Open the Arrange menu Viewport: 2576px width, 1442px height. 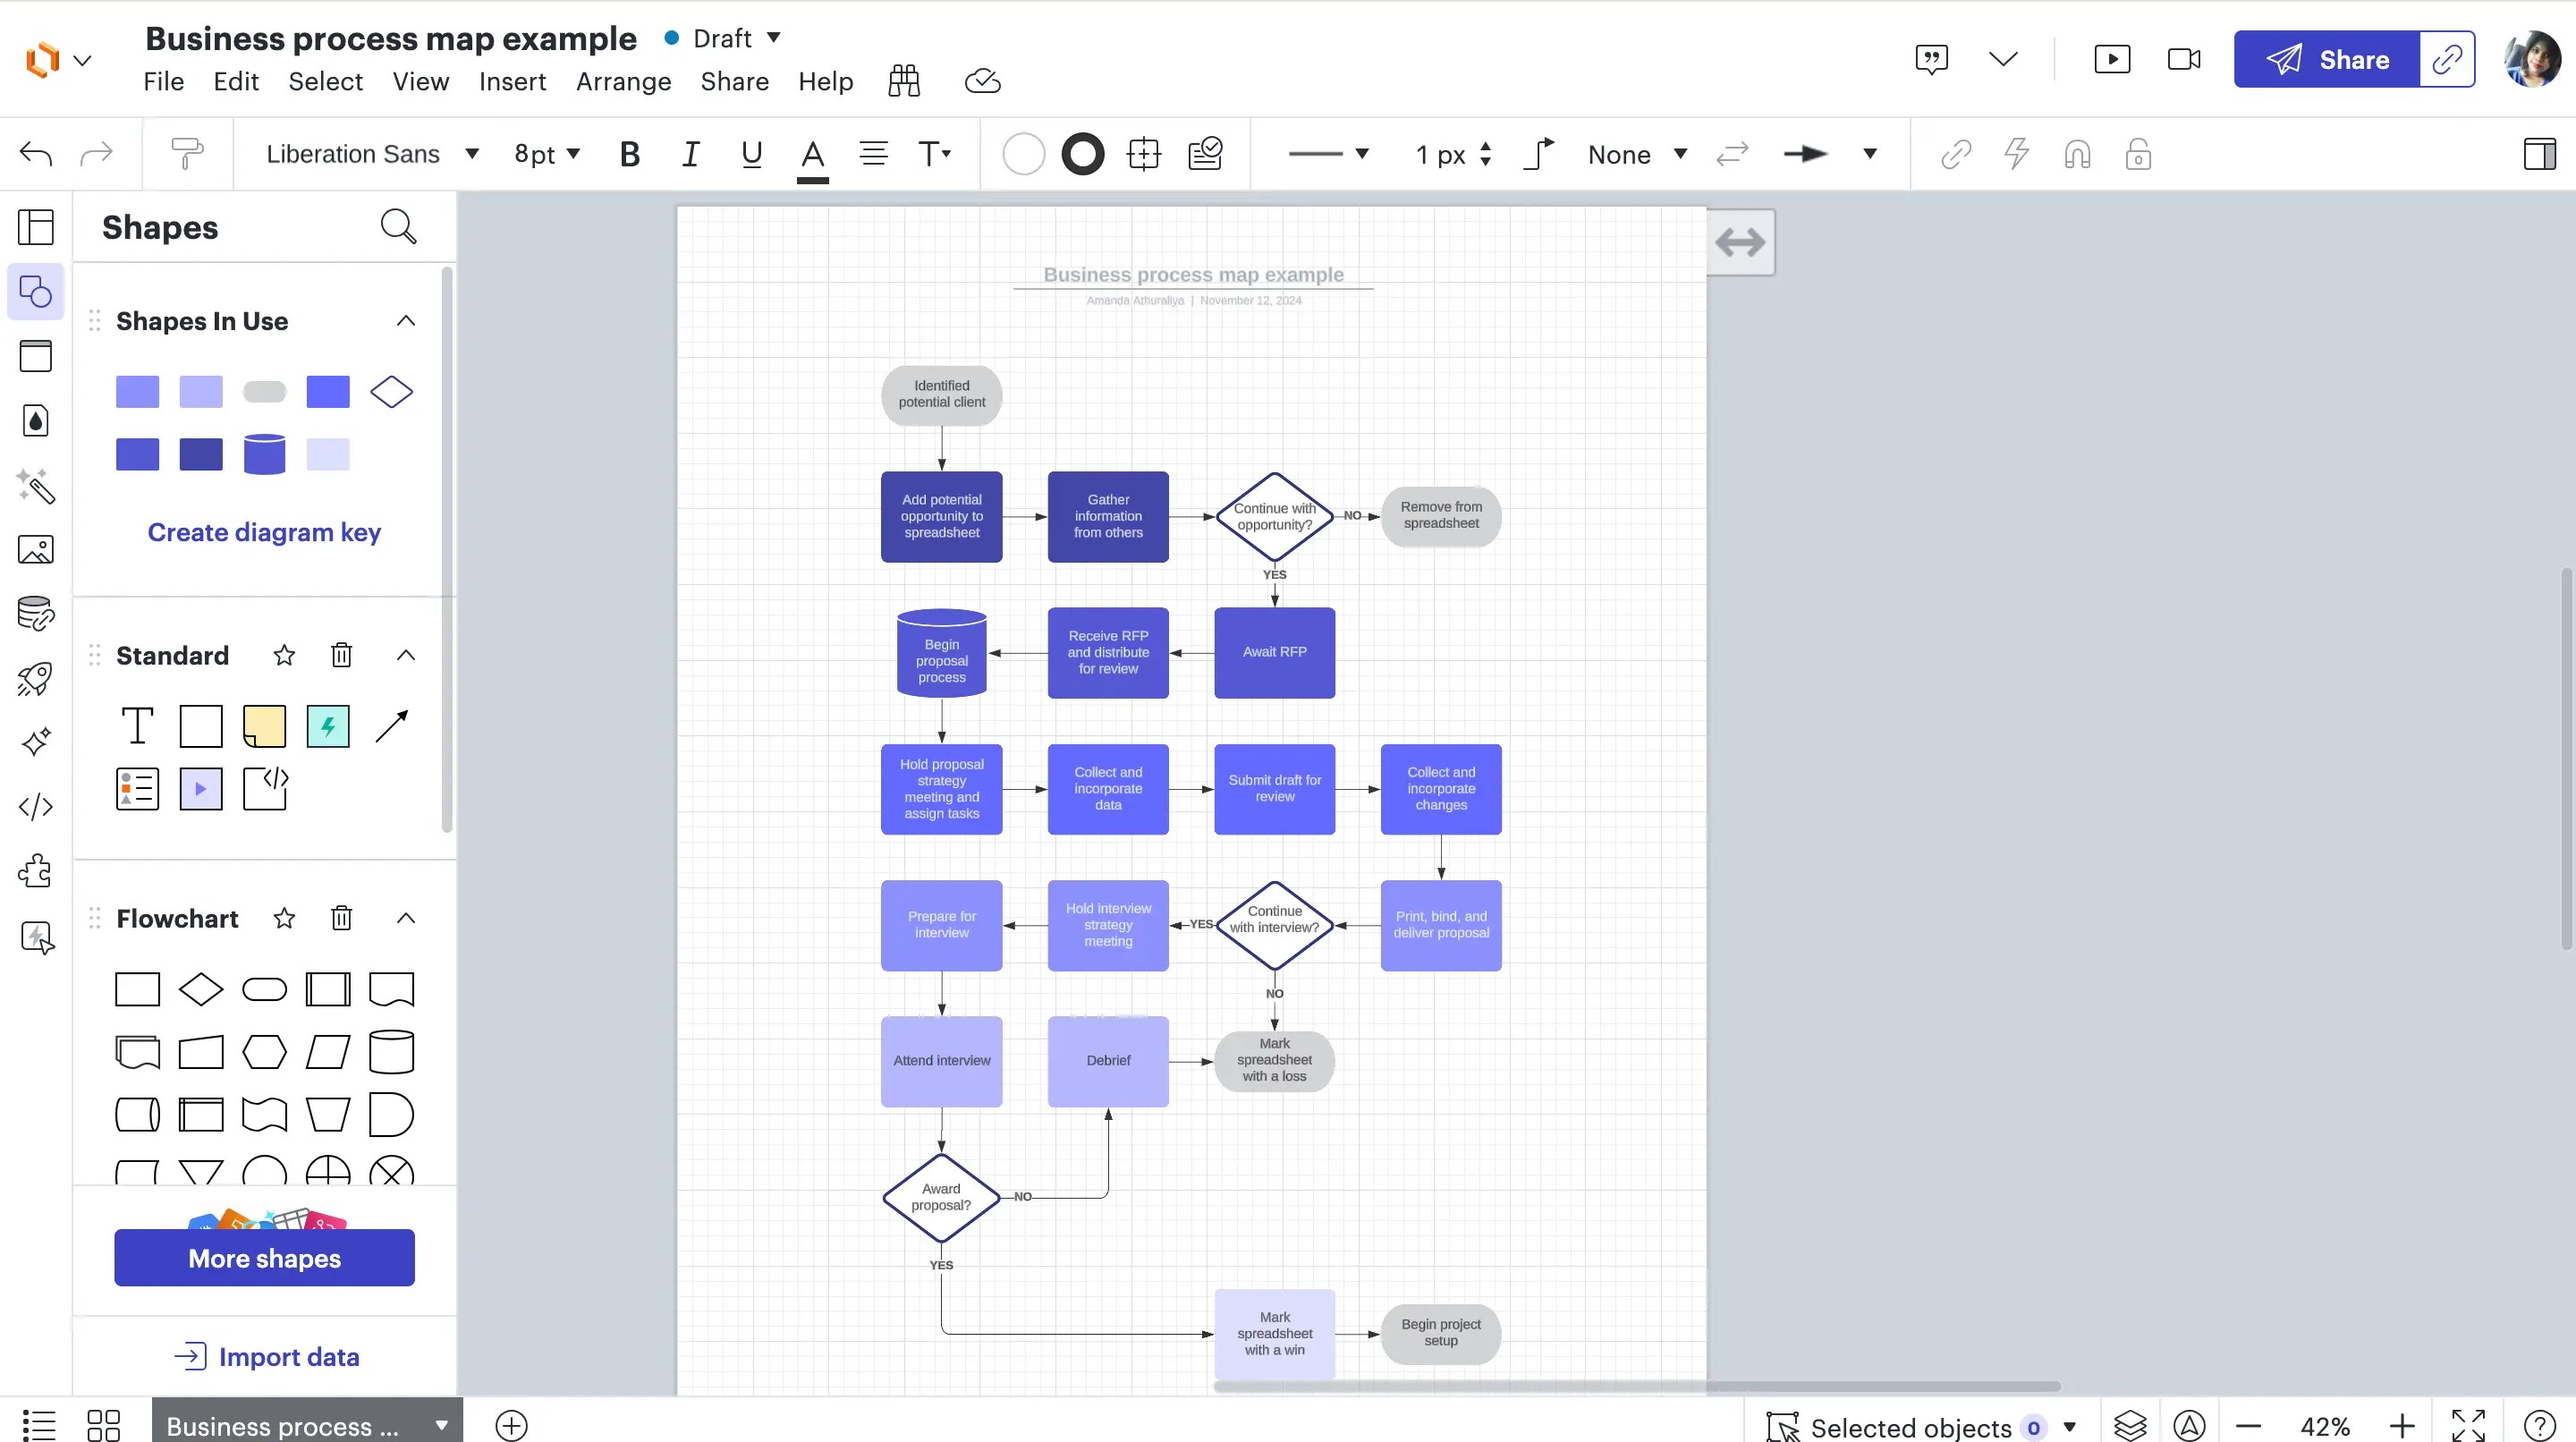(623, 81)
